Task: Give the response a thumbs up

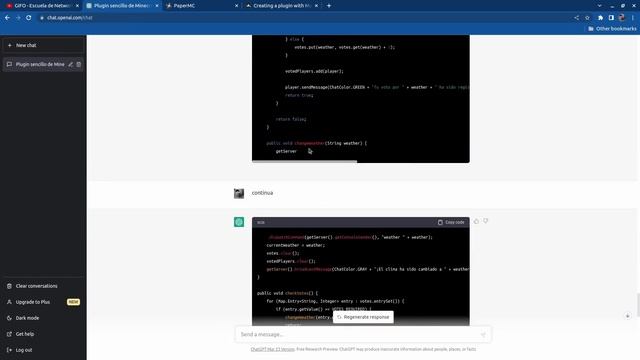Action: pos(476,221)
